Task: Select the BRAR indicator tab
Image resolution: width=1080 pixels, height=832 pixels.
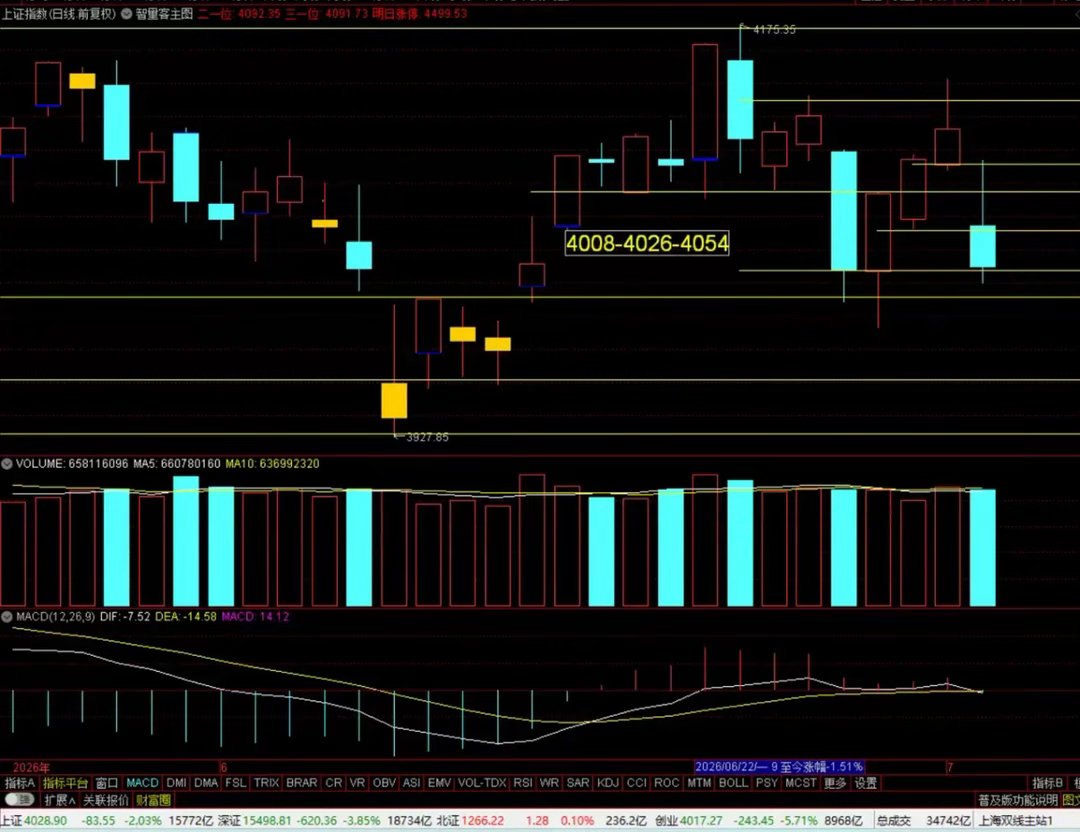Action: pyautogui.click(x=302, y=783)
